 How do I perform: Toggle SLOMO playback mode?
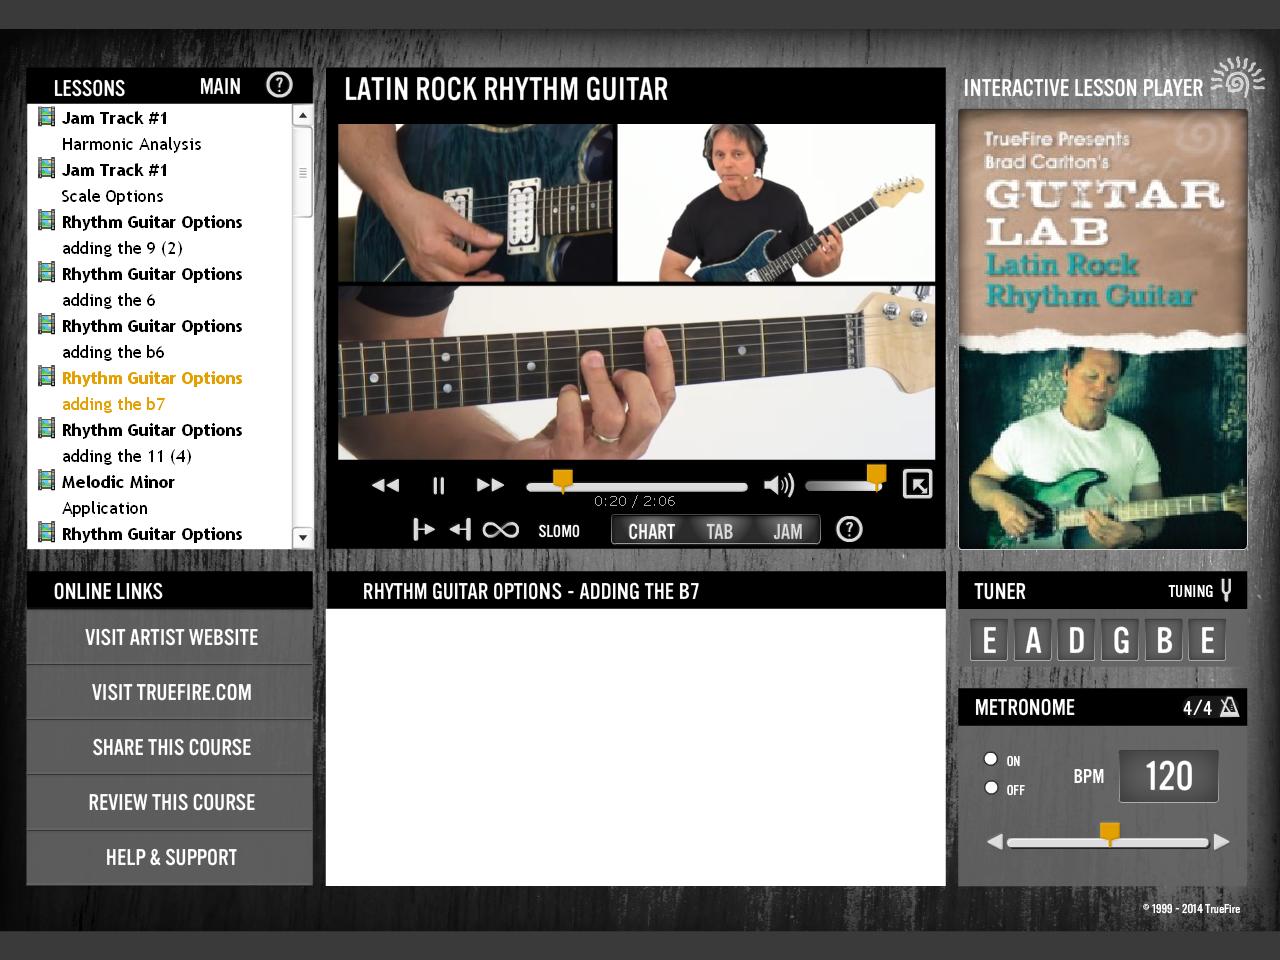(x=559, y=531)
